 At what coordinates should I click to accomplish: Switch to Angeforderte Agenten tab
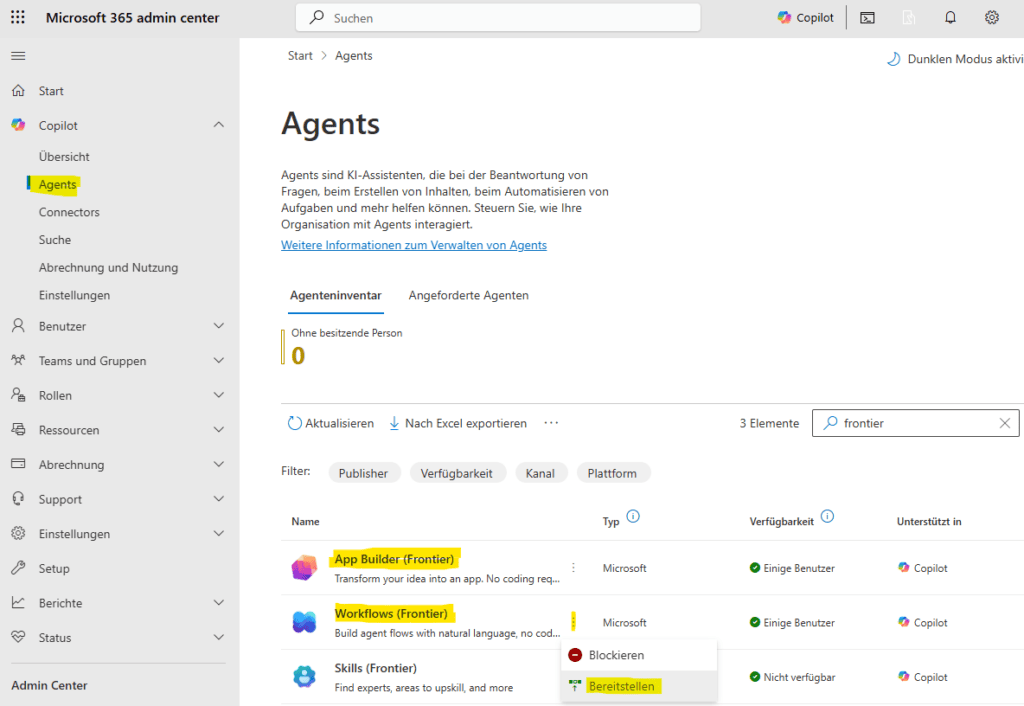[x=468, y=295]
